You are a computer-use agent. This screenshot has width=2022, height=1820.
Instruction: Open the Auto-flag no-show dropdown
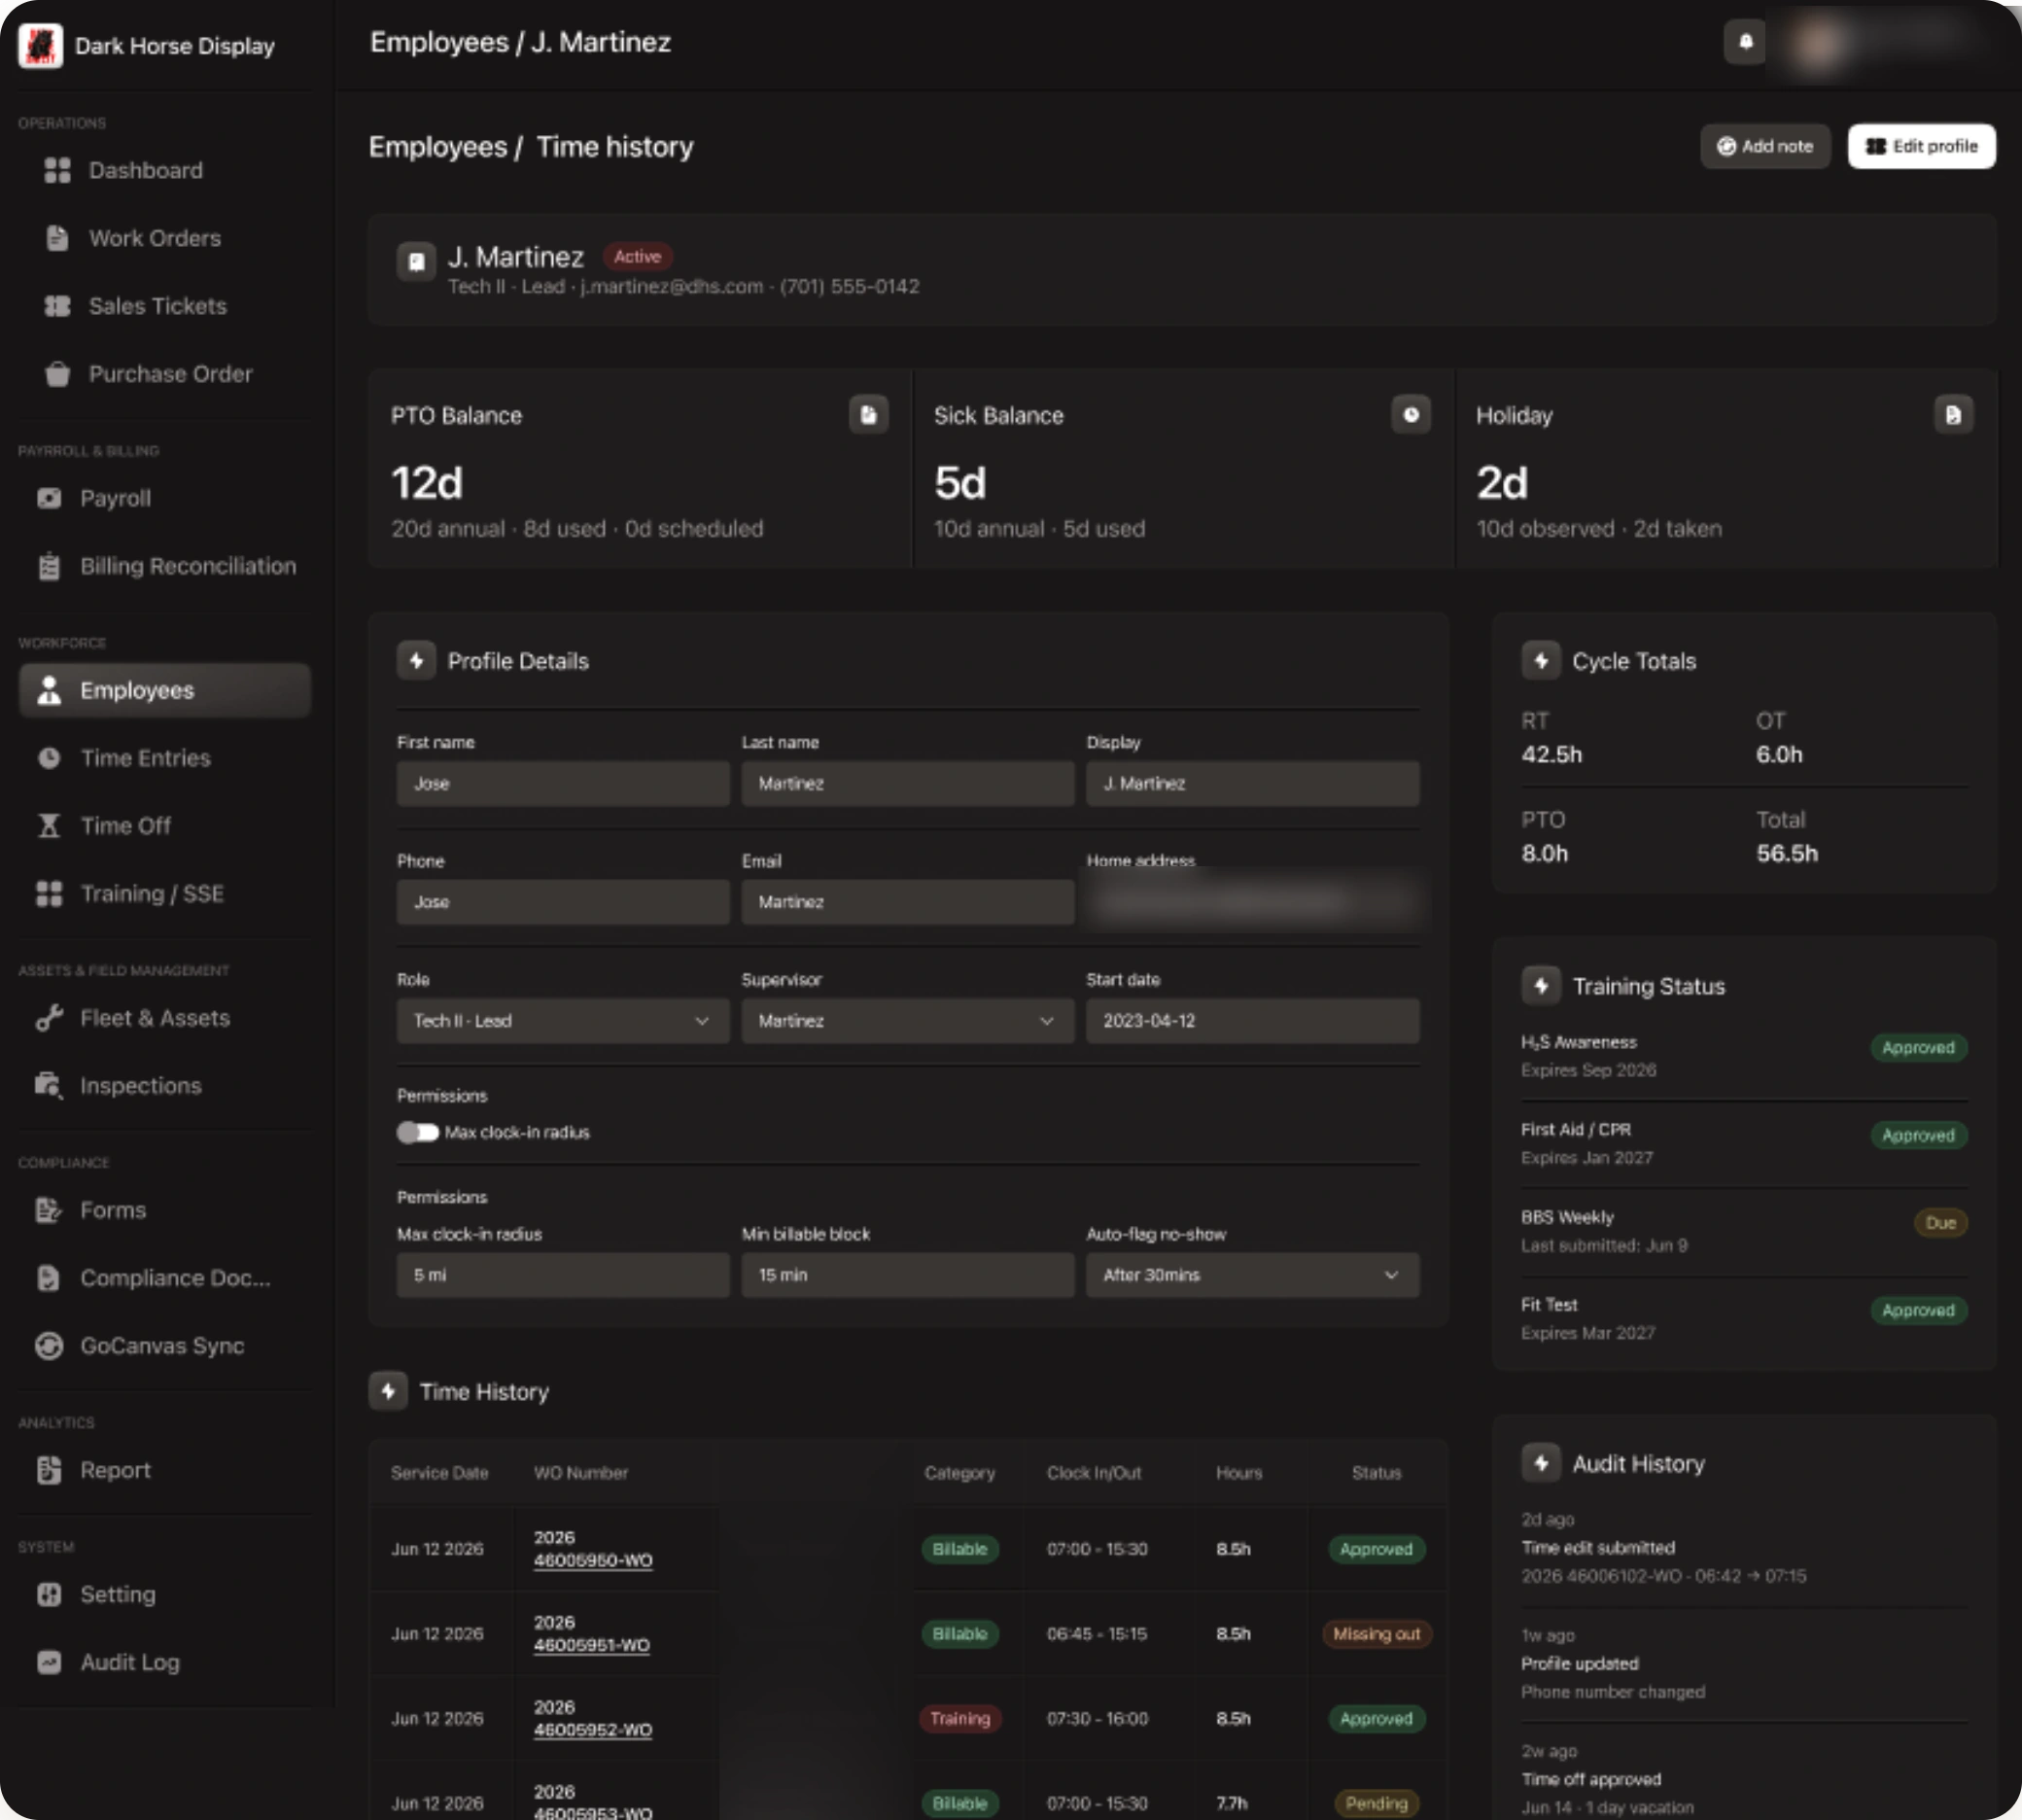[x=1253, y=1275]
